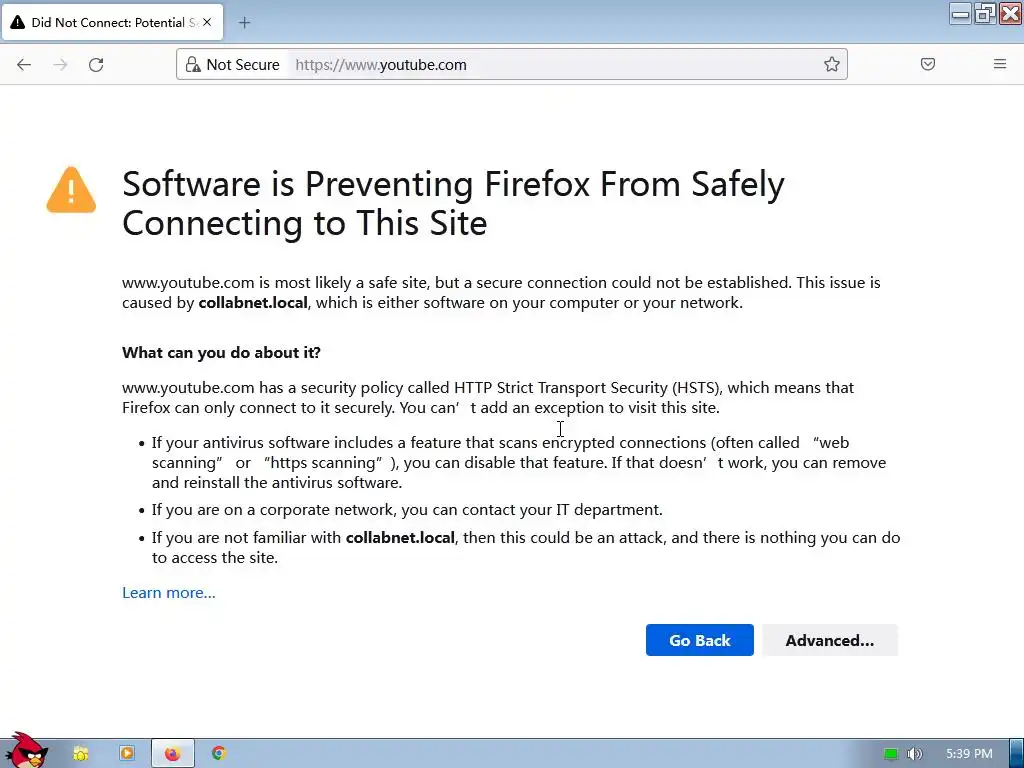Reload the current page
The width and height of the screenshot is (1024, 768).
pos(96,64)
